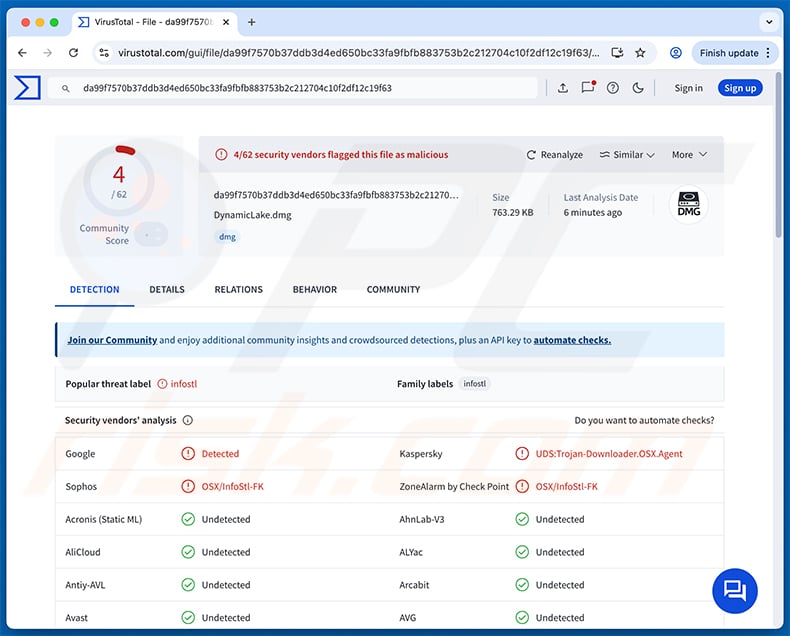Click the popular threat label alert icon
Screen dimensions: 790x636
pos(162,384)
